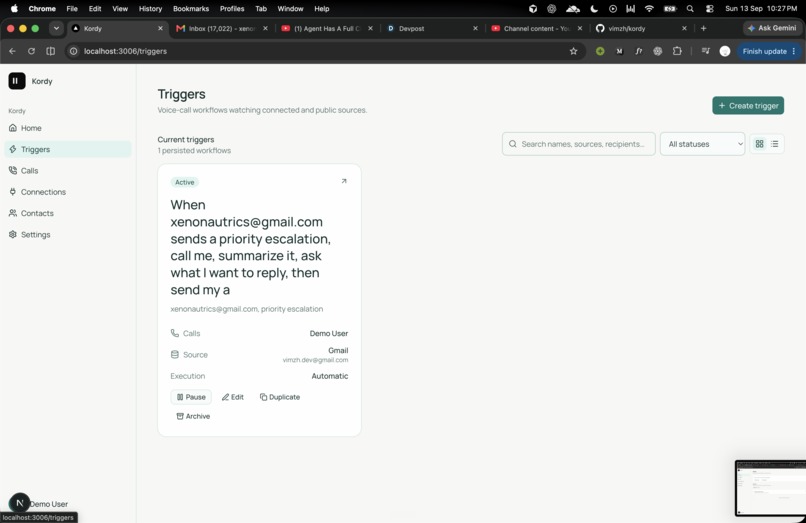Click the M extension icon in toolbar
This screenshot has height=523, width=806.
(619, 51)
